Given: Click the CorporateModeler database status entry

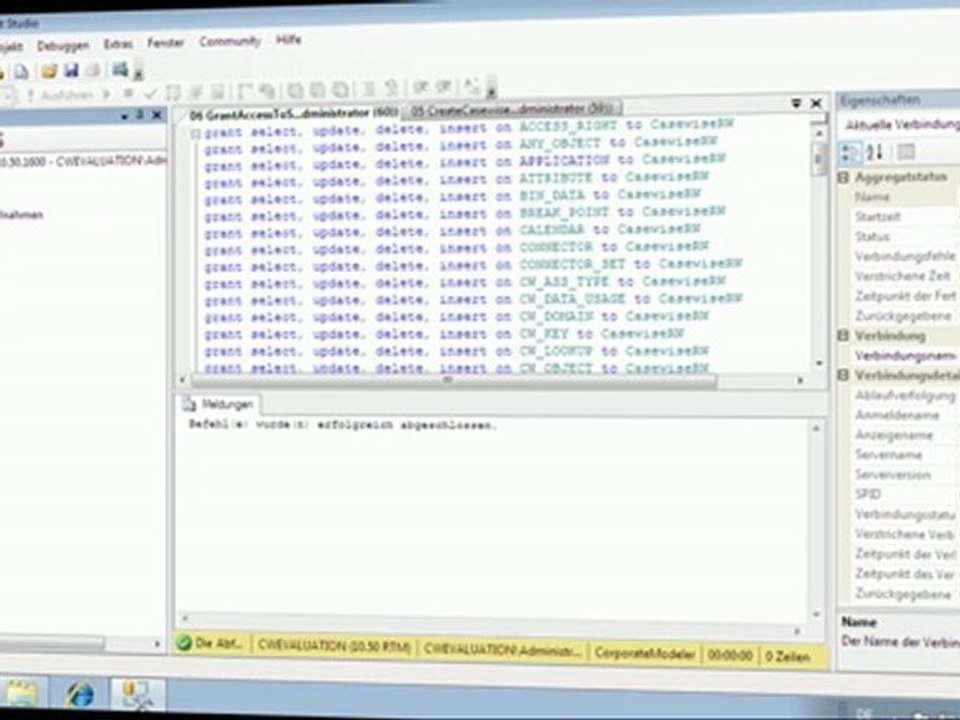Looking at the screenshot, I should (644, 654).
